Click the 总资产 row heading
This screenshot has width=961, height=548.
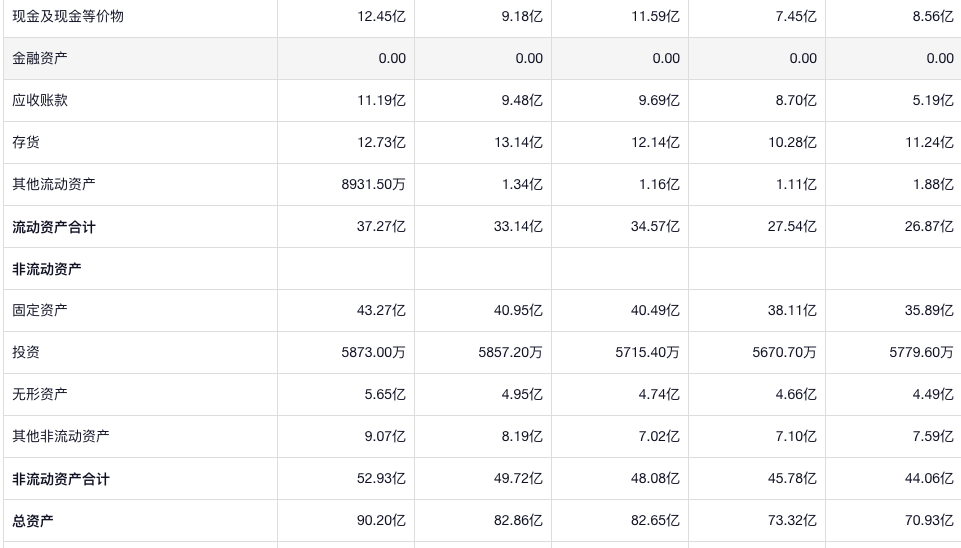pos(33,521)
